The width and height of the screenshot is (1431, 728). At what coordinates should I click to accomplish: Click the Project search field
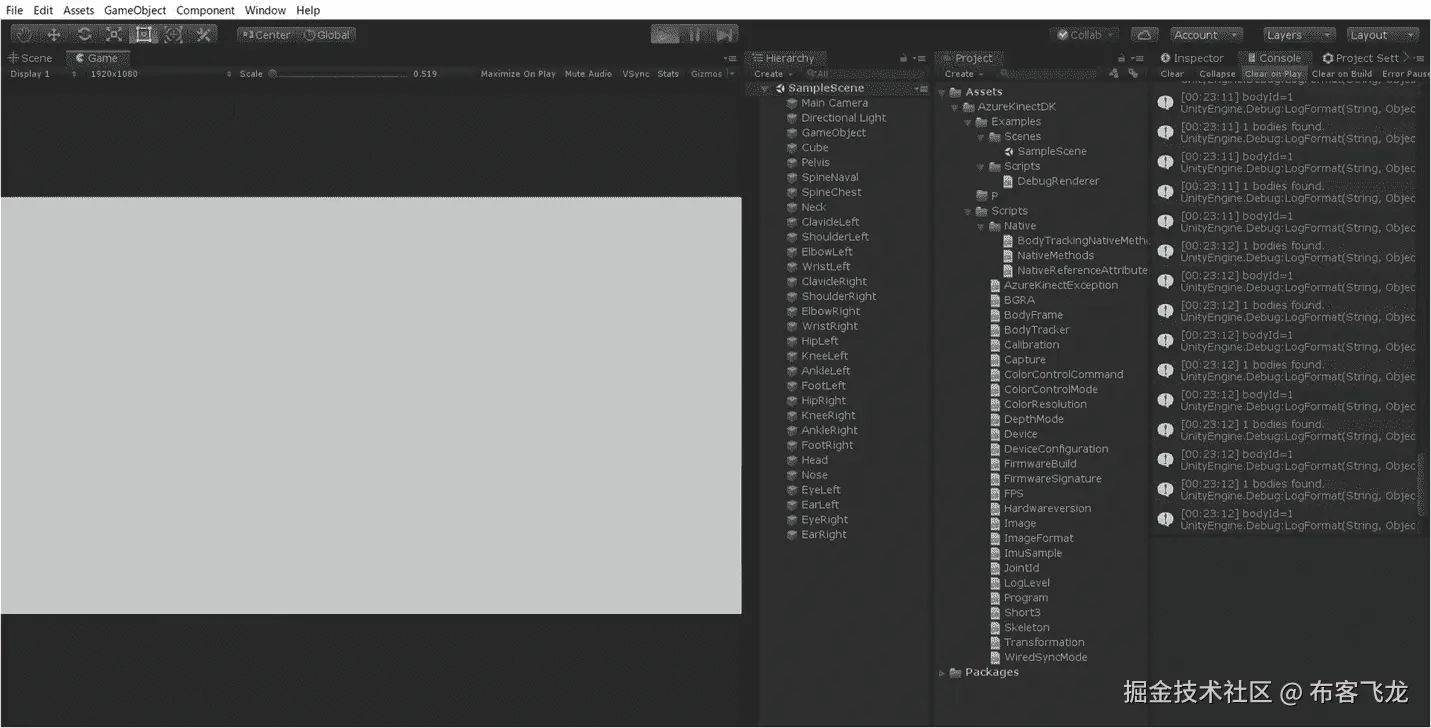pos(1050,74)
